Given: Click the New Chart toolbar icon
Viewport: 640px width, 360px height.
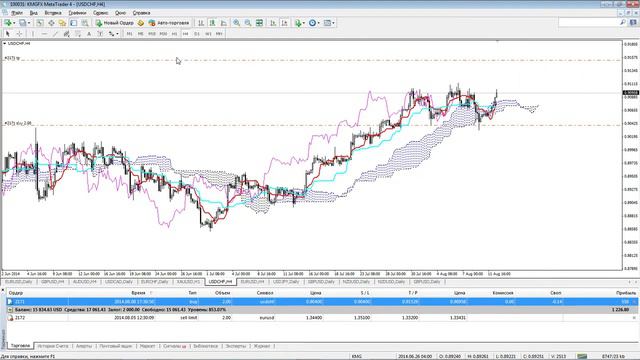Looking at the screenshot, I should pyautogui.click(x=8, y=23).
